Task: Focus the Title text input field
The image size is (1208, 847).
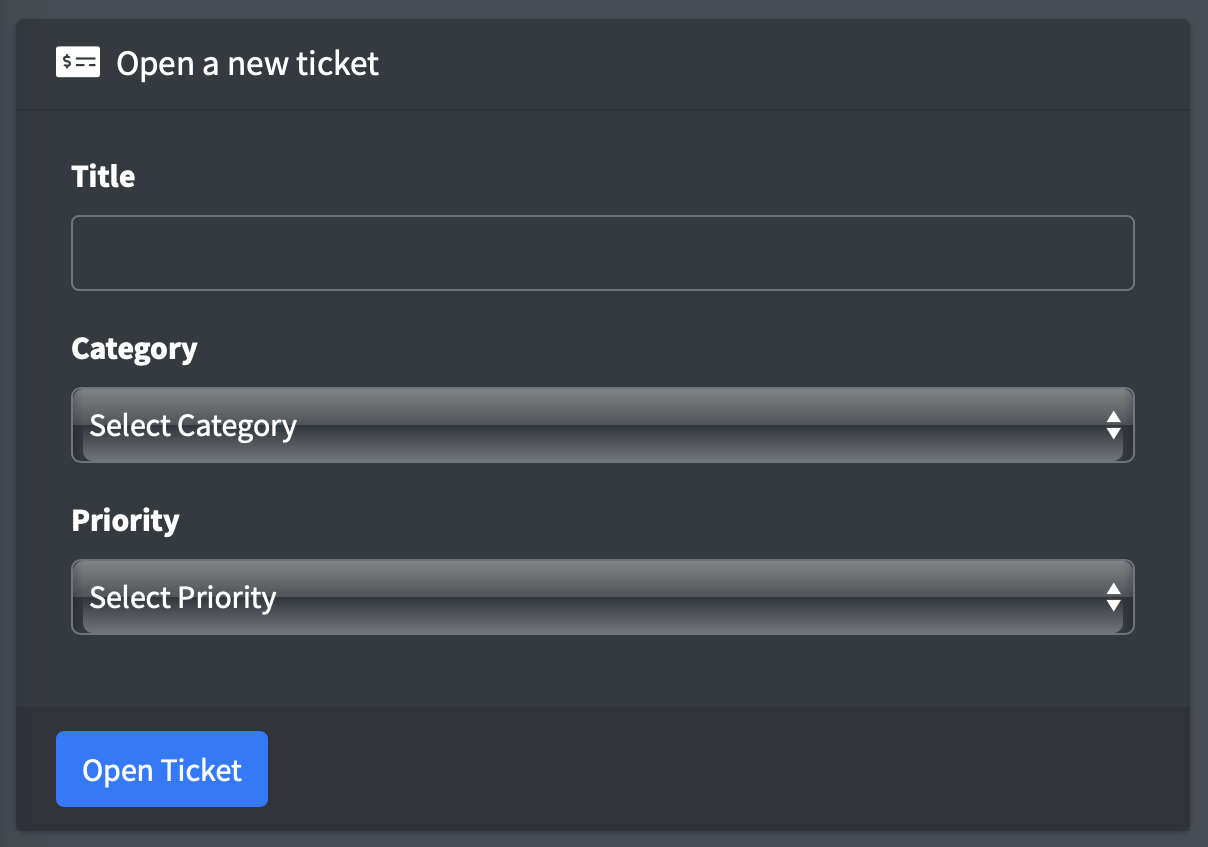Action: (x=602, y=253)
